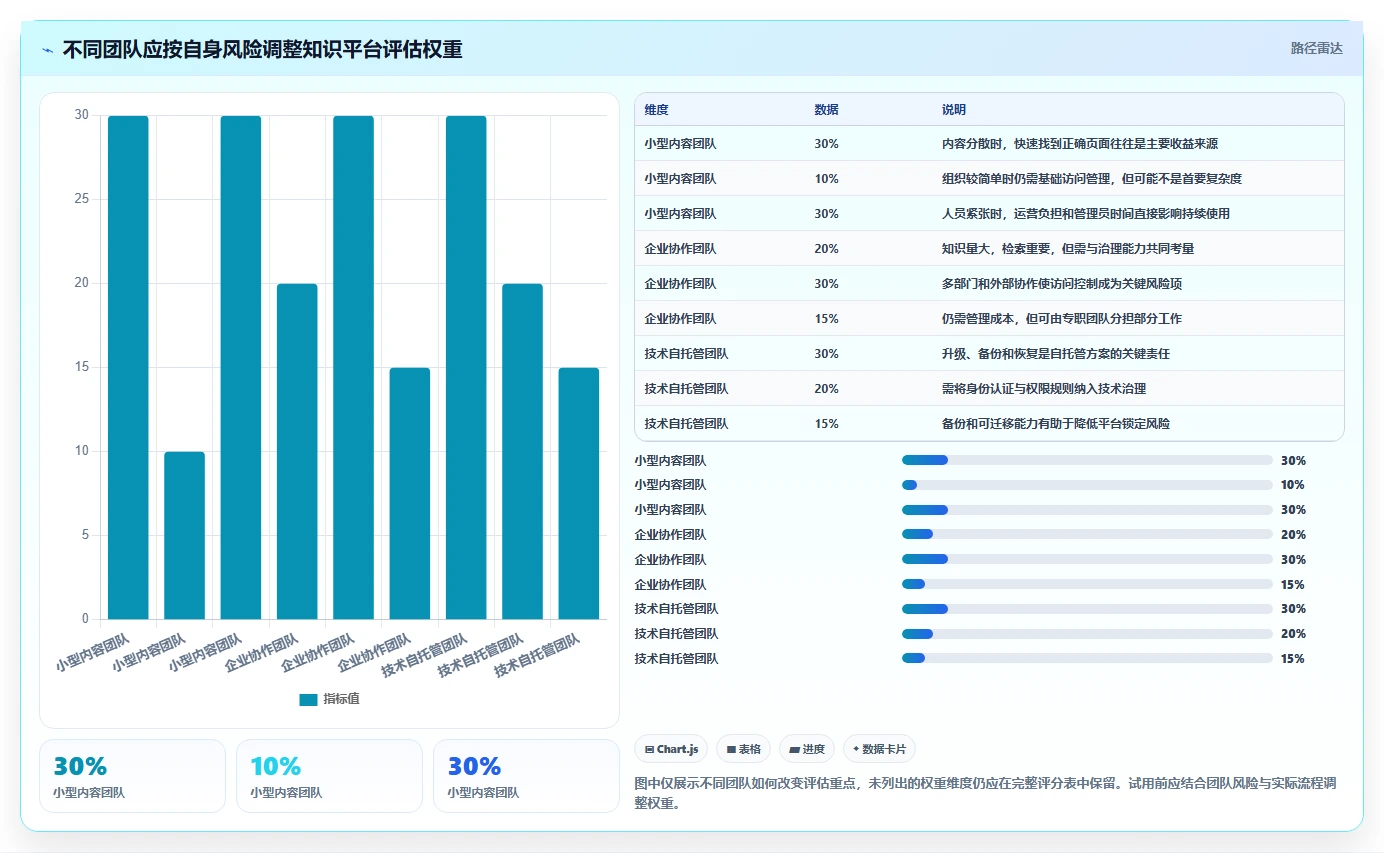1384x853 pixels.
Task: Click the 技术自托管团队 bar with value 20
Action: click(x=522, y=451)
